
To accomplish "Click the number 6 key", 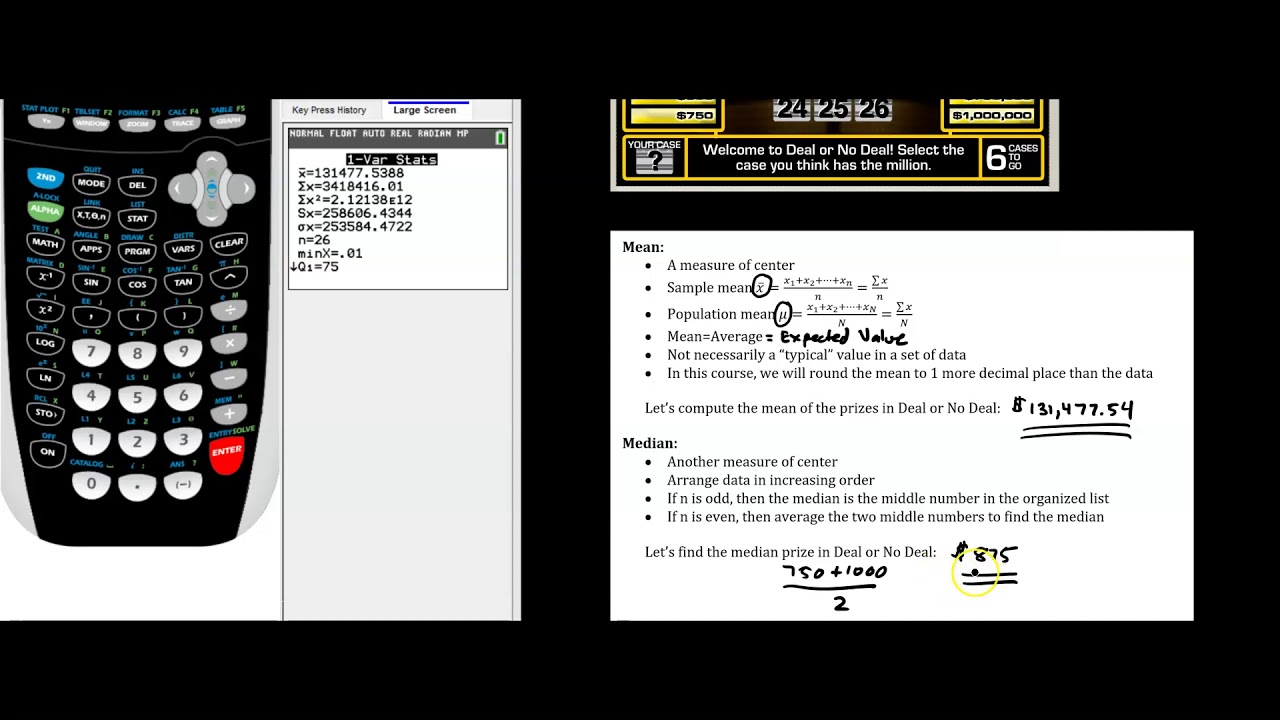I will pyautogui.click(x=183, y=396).
